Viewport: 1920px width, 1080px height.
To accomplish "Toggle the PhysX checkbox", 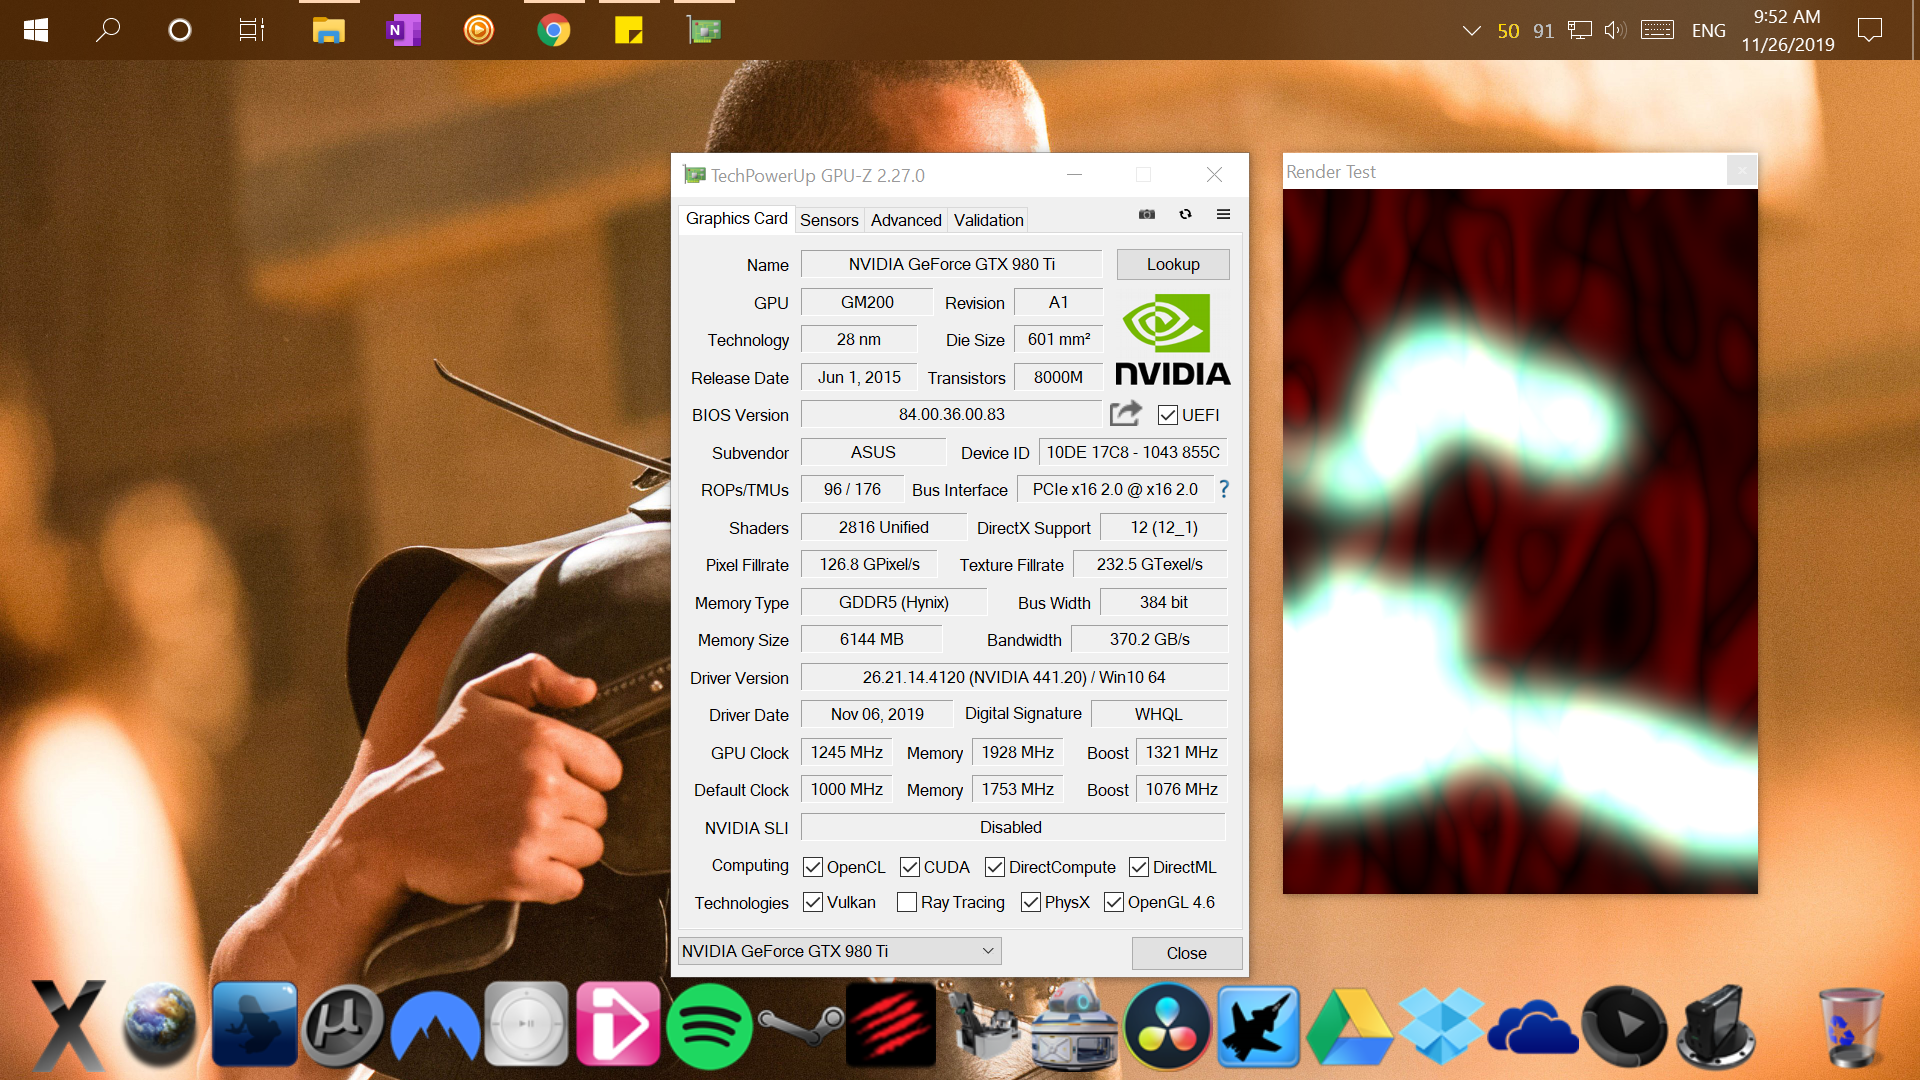I will 1031,902.
